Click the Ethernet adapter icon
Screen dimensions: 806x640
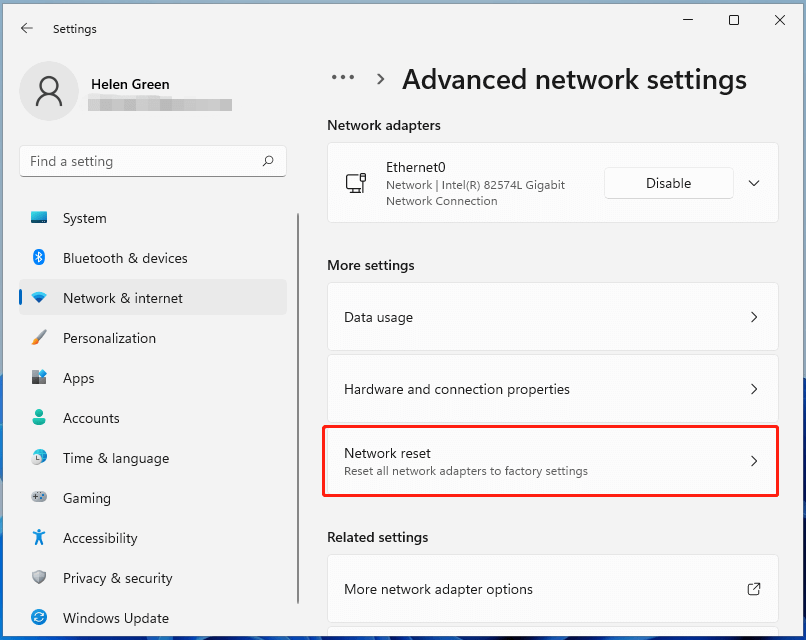[355, 183]
